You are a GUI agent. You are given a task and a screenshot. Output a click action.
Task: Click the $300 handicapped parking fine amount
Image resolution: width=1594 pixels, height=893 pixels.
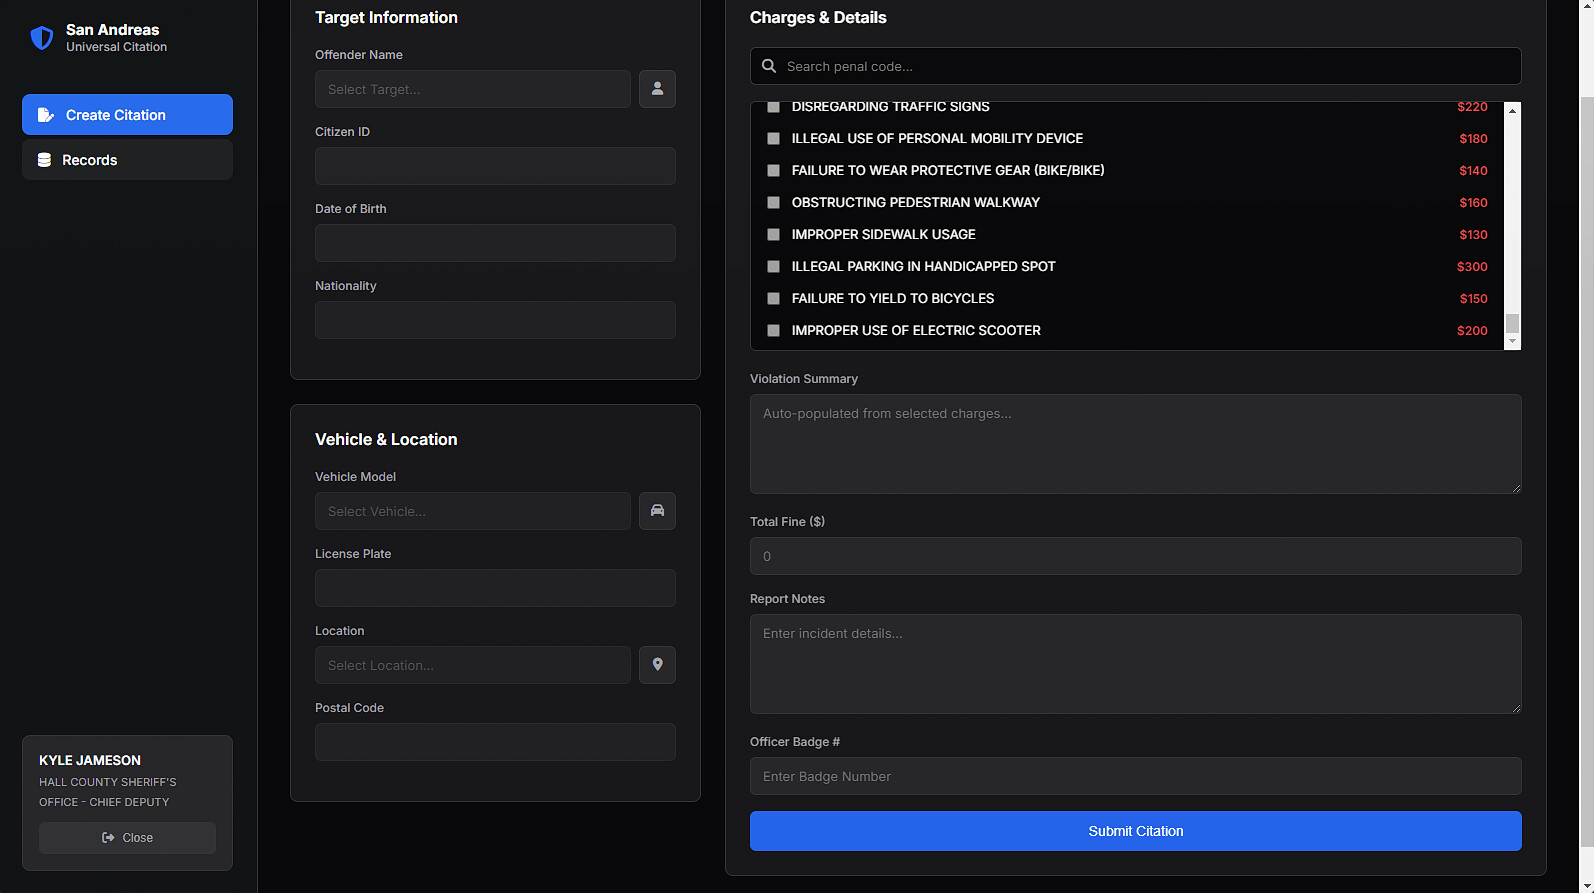coord(1472,266)
